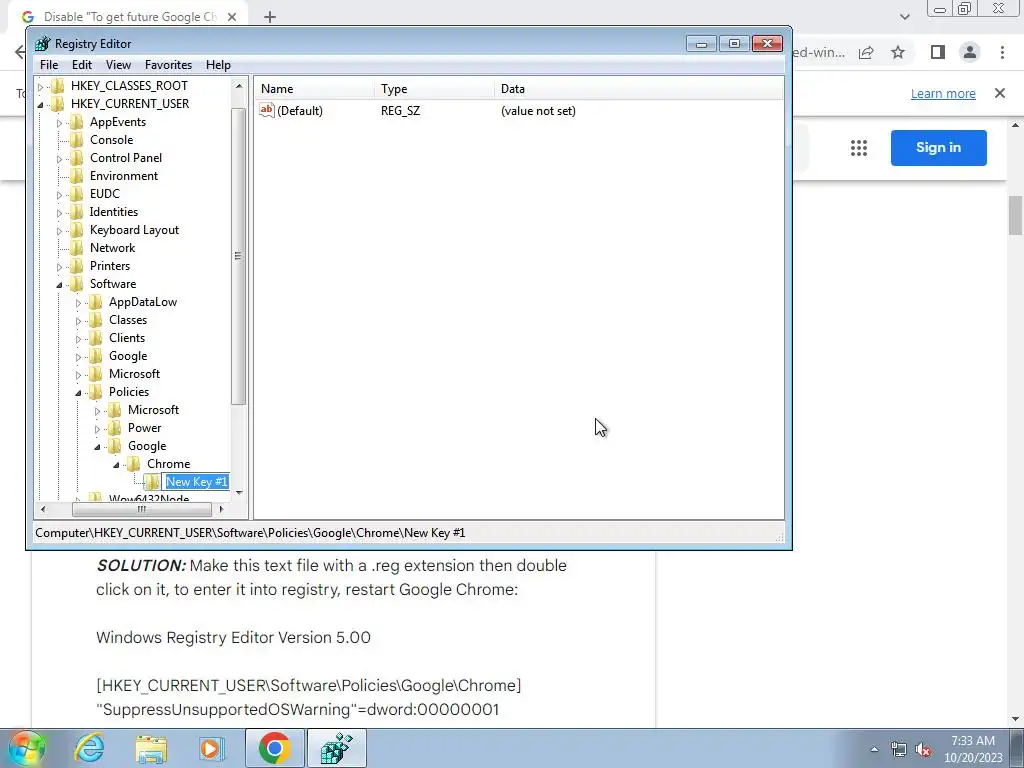Open the Chrome profile avatar icon
The width and height of the screenshot is (1024, 768).
tap(970, 52)
